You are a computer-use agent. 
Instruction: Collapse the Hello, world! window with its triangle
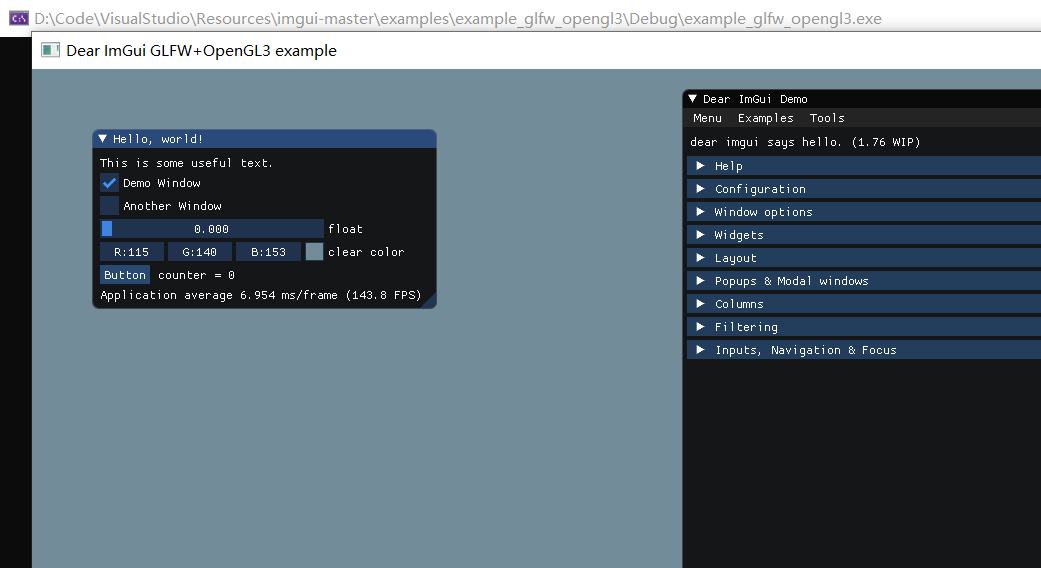pyautogui.click(x=102, y=139)
